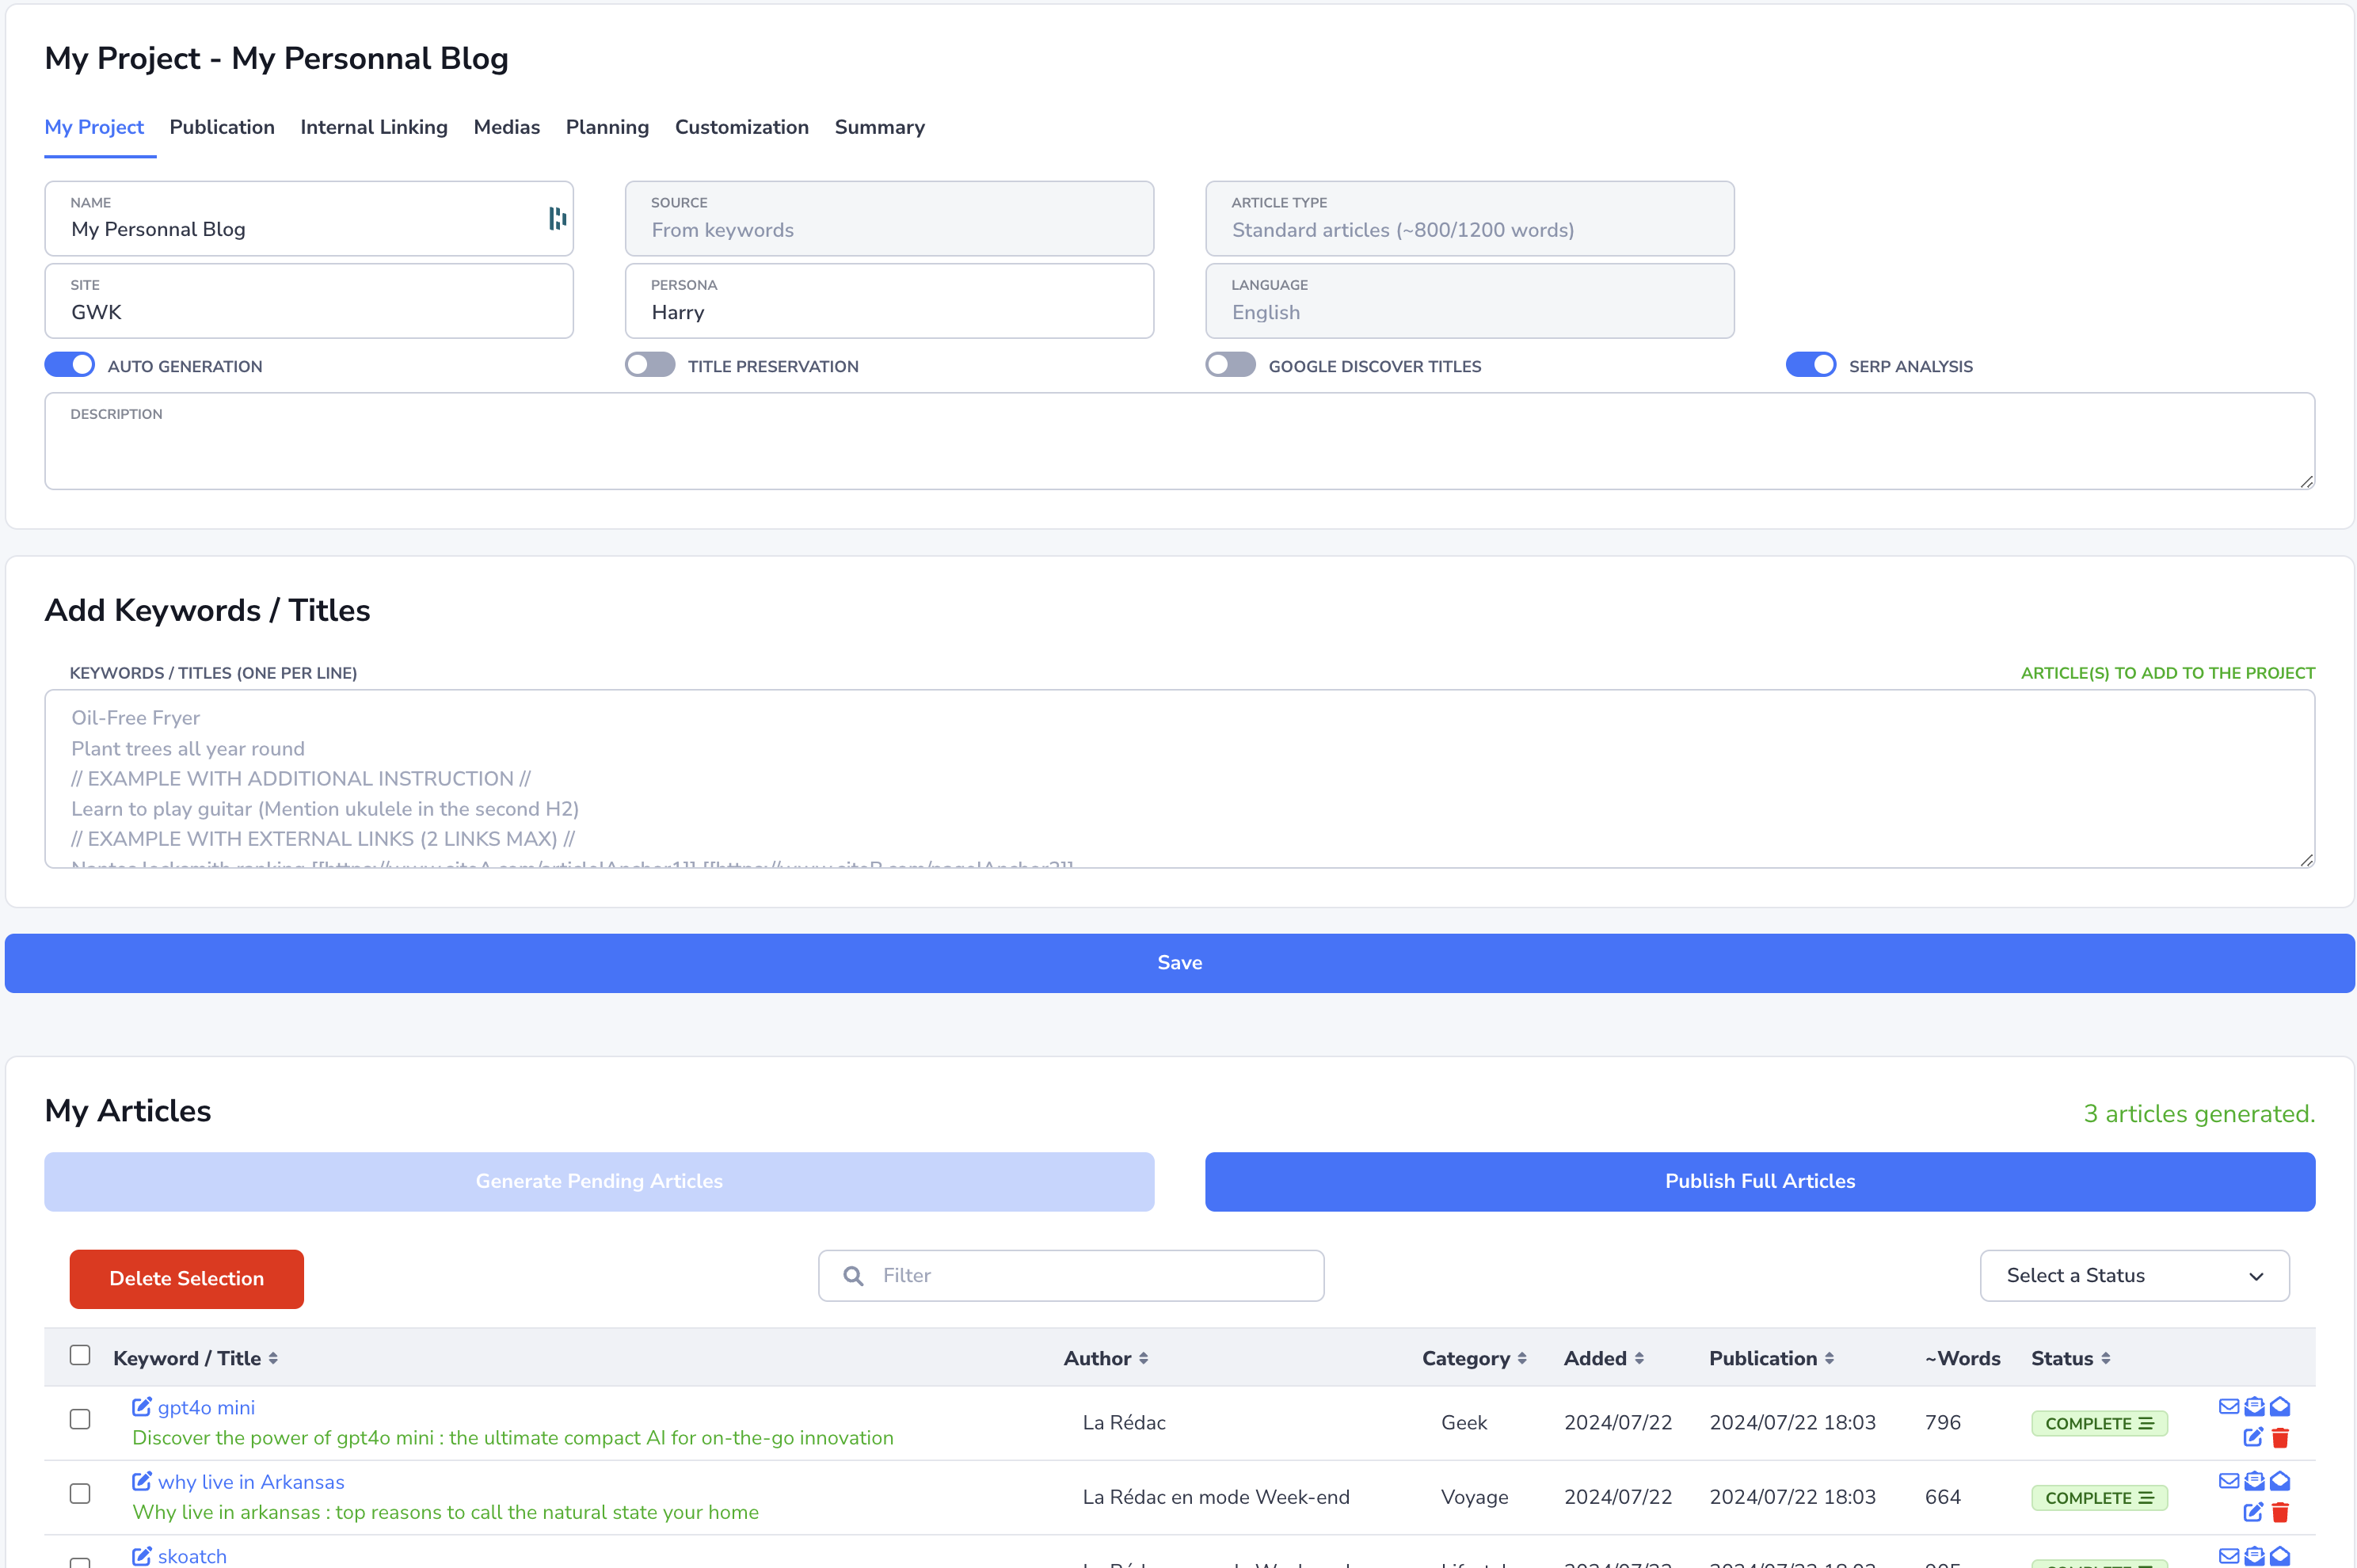Viewport: 2357px width, 1568px height.
Task: Open the Internal Linking tab
Action: [x=374, y=127]
